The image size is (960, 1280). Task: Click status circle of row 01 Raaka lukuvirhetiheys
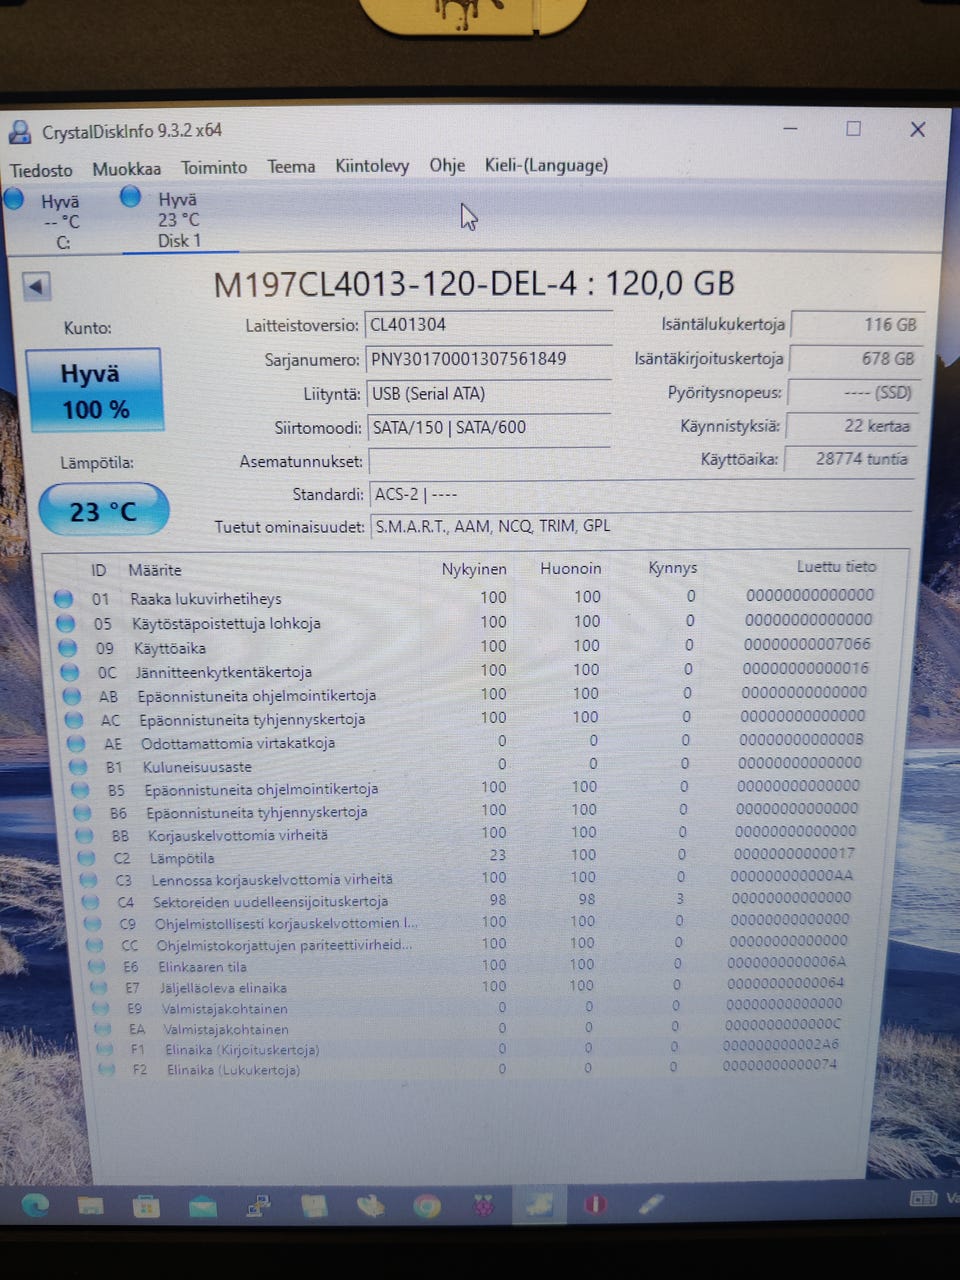click(x=63, y=599)
